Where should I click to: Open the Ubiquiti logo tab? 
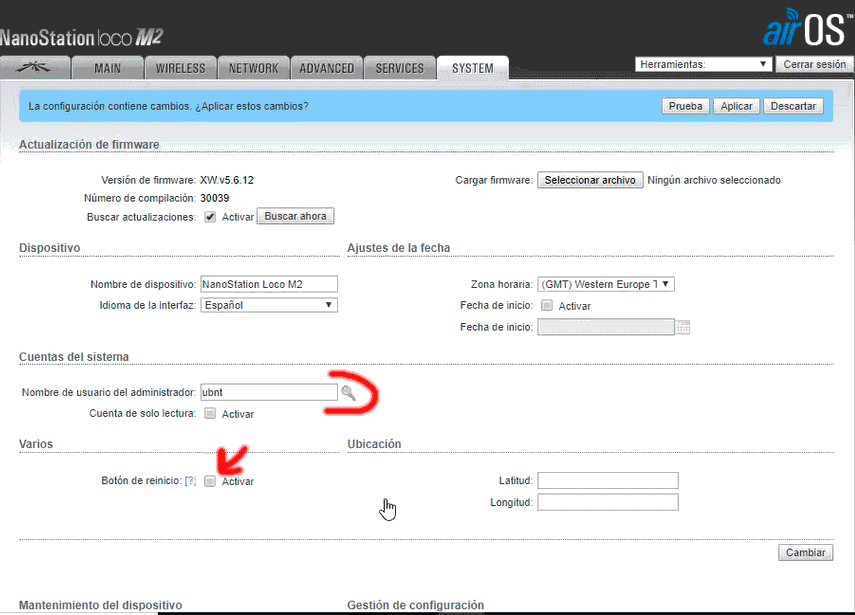pos(35,68)
